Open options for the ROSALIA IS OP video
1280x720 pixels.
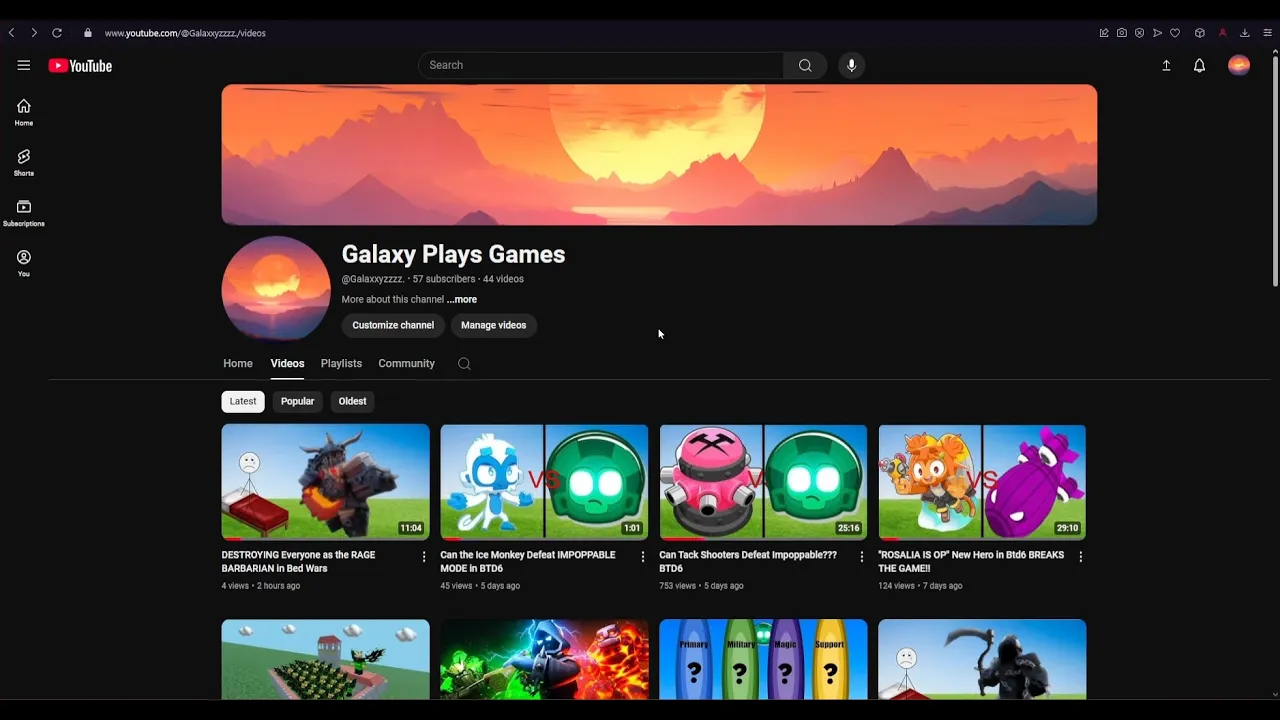pos(1081,557)
